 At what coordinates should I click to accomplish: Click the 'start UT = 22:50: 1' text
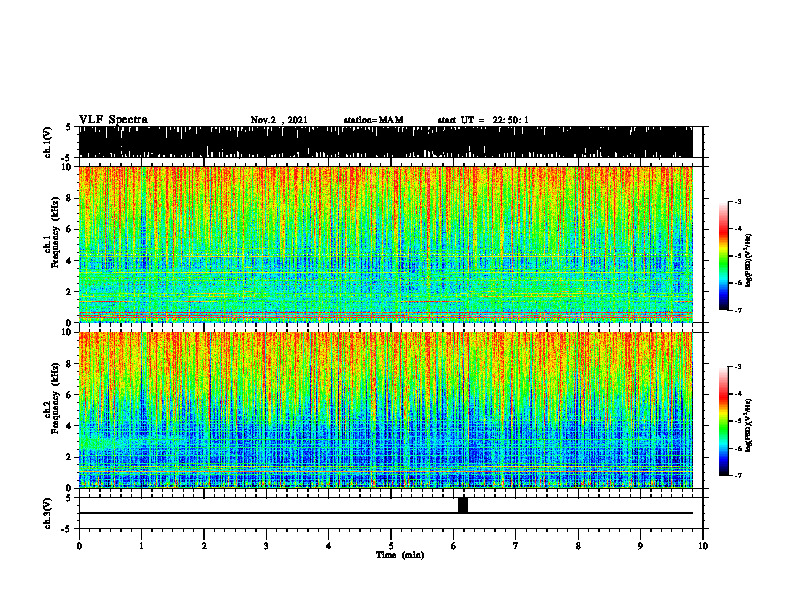coord(482,120)
